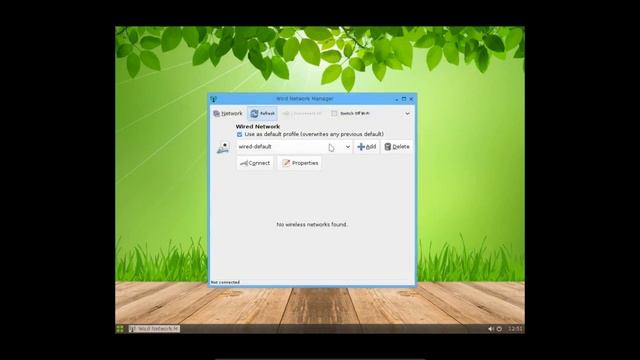Click the 'No wireless networks found.' message
640x360 pixels.
pyautogui.click(x=312, y=224)
